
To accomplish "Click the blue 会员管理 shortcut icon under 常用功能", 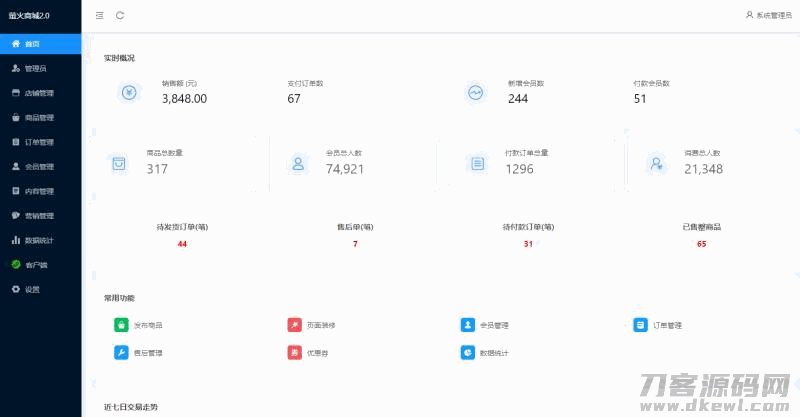I will pos(467,325).
